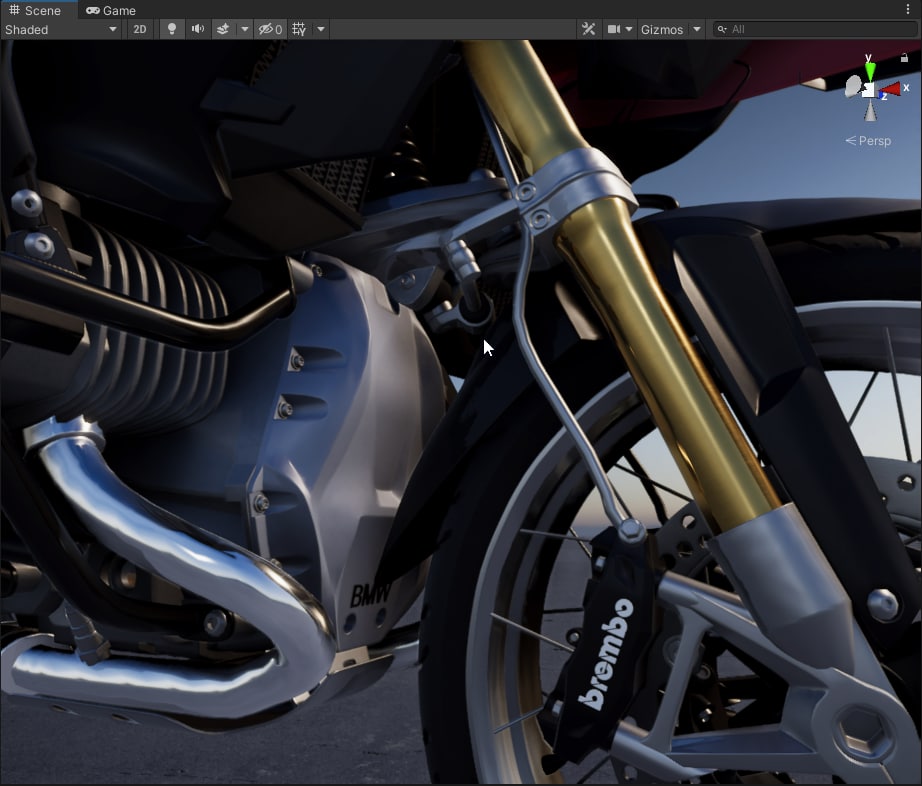Toggle scene lighting bulb icon
This screenshot has width=922, height=786.
click(172, 29)
